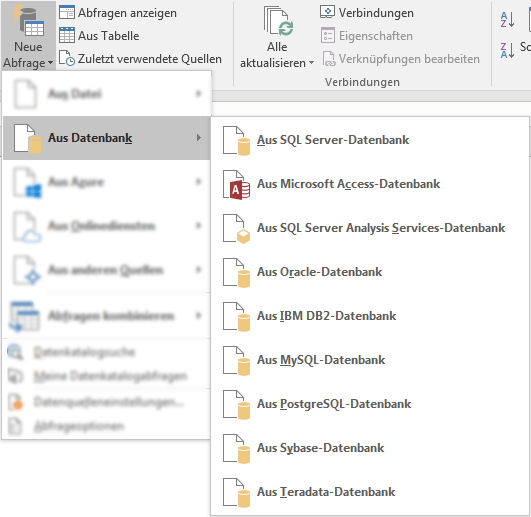Open the Aus Datei menu entry
The width and height of the screenshot is (531, 517).
point(107,93)
